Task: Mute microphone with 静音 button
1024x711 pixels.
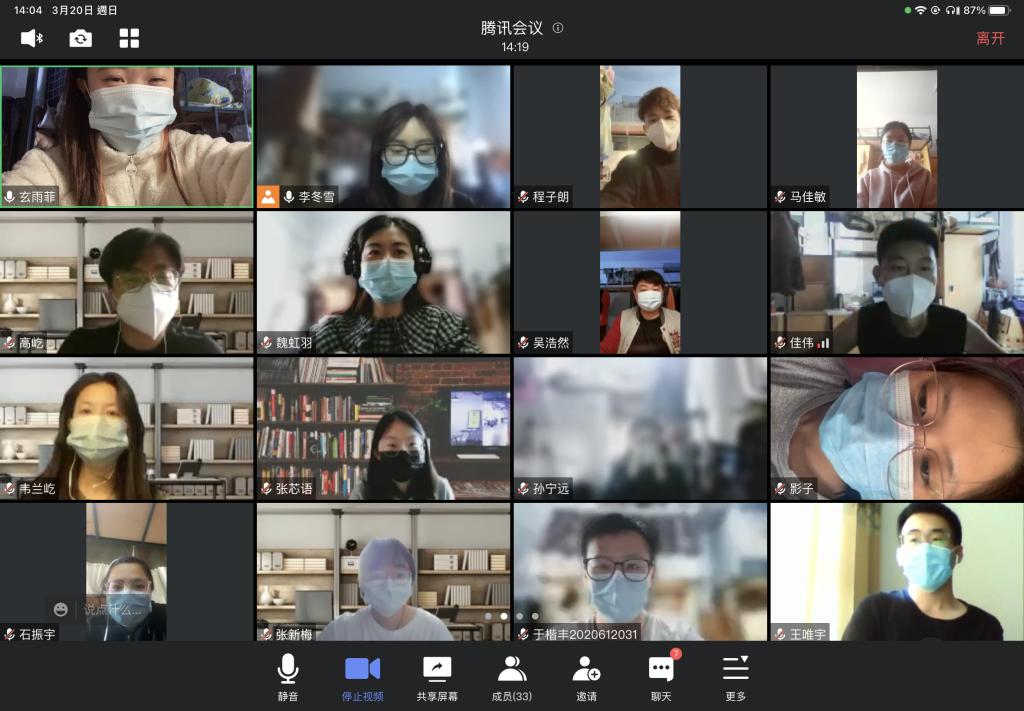Action: click(288, 677)
